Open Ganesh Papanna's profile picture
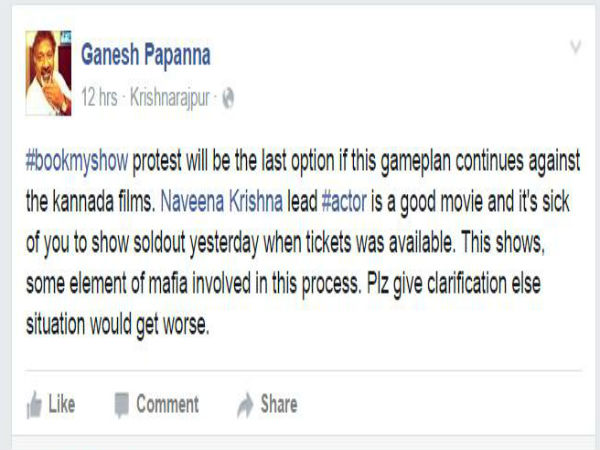This screenshot has width=600, height=450. 48,73
